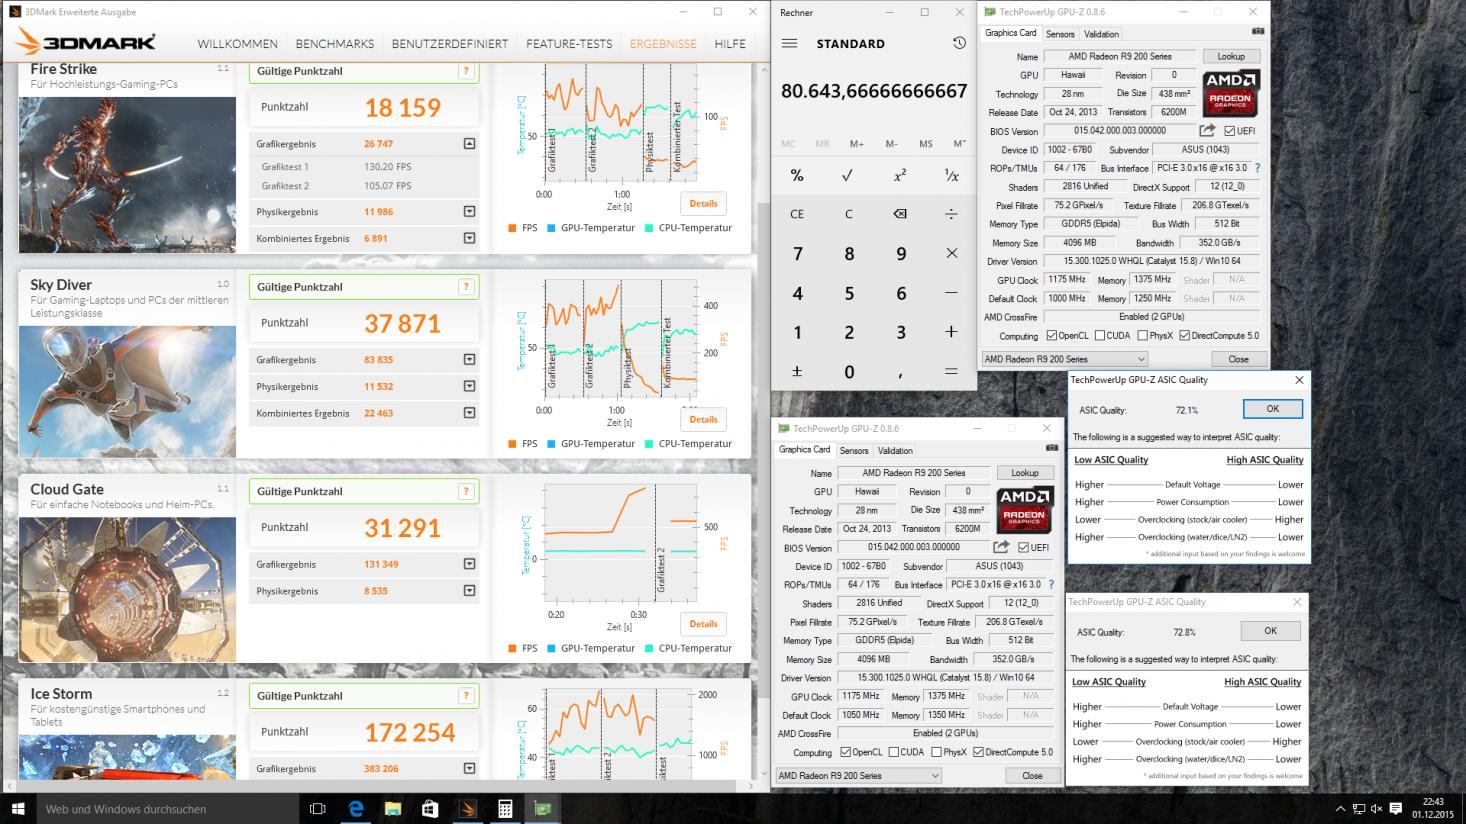Toggle the CUDA checkbox in lower GPU-Z
Viewport: 1466px width, 824px height.
(894, 752)
